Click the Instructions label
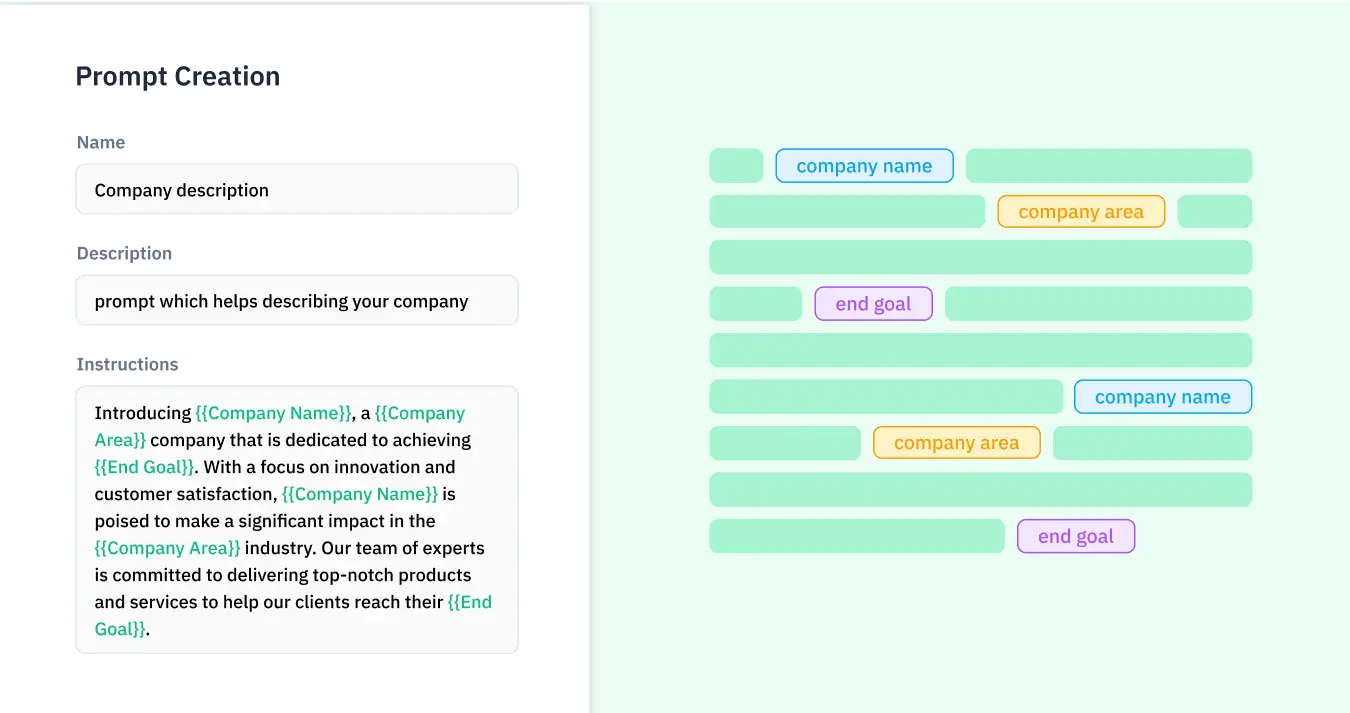The image size is (1350, 713). coord(127,364)
